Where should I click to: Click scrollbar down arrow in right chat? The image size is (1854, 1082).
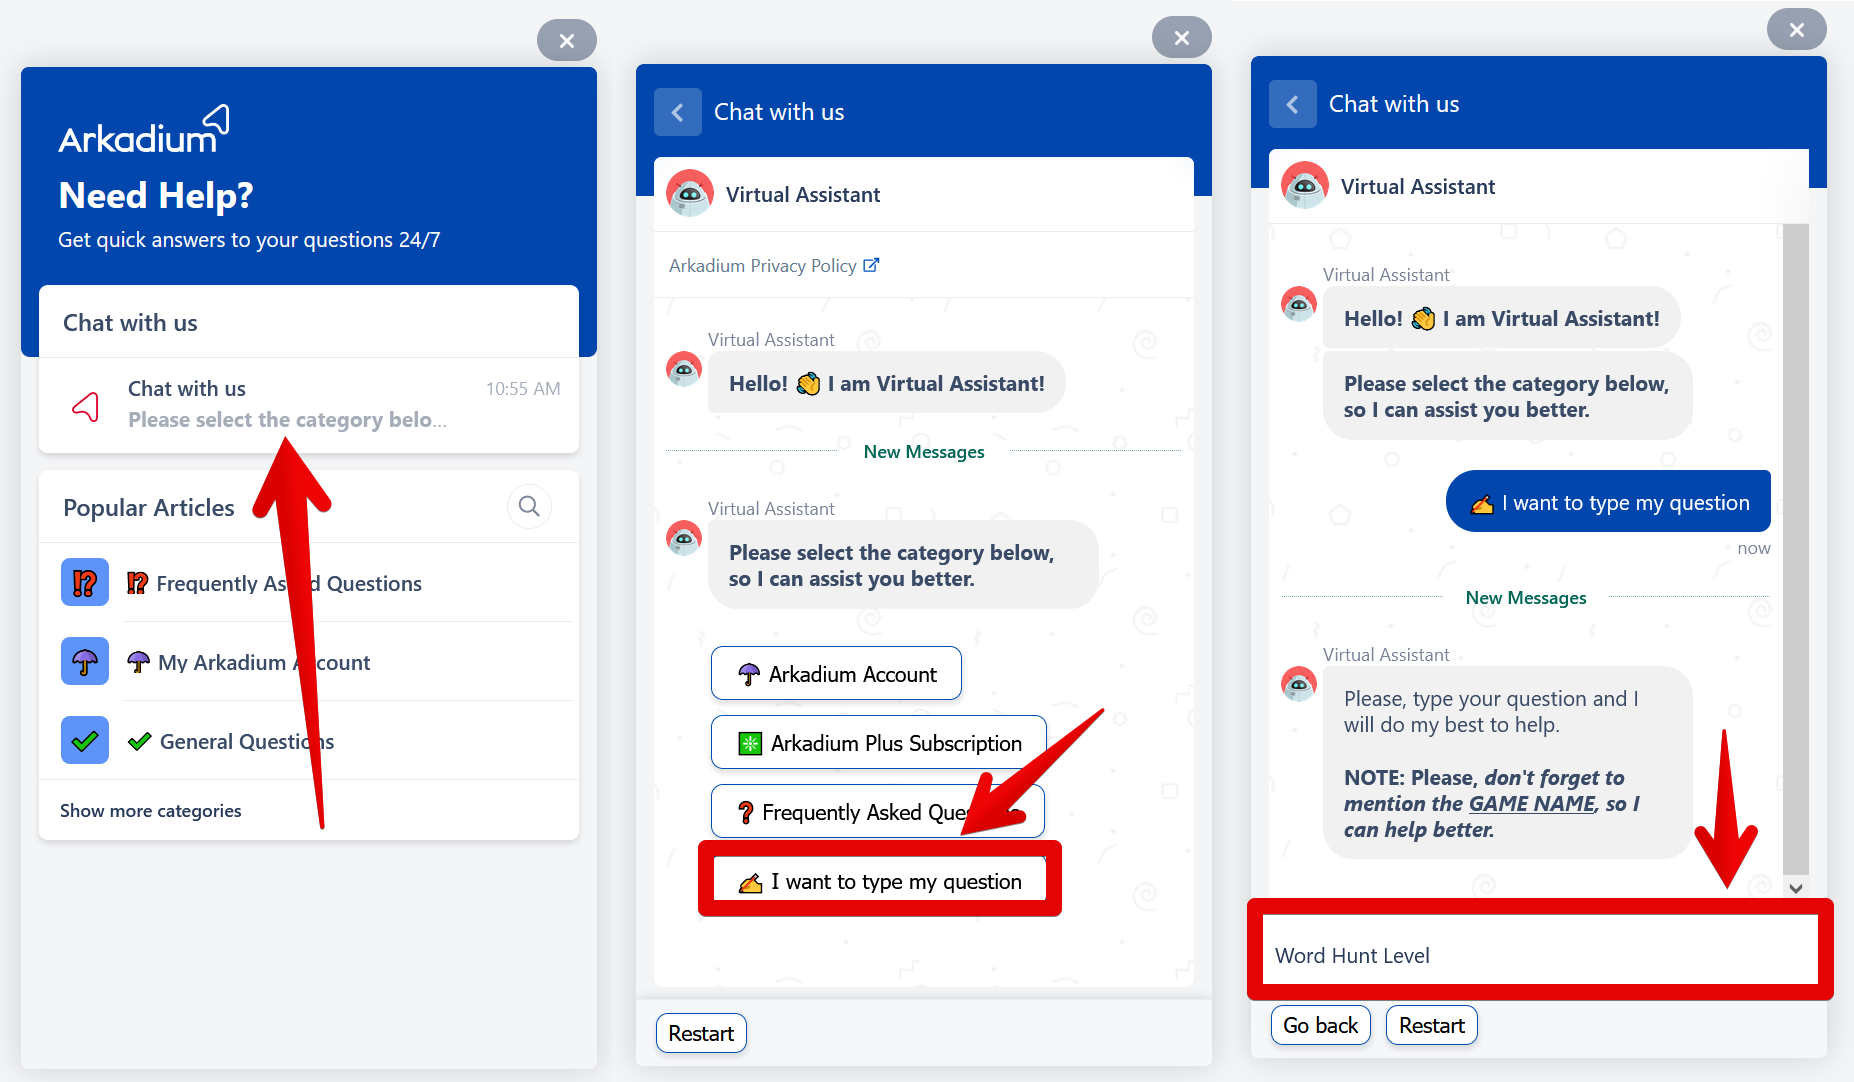1796,888
